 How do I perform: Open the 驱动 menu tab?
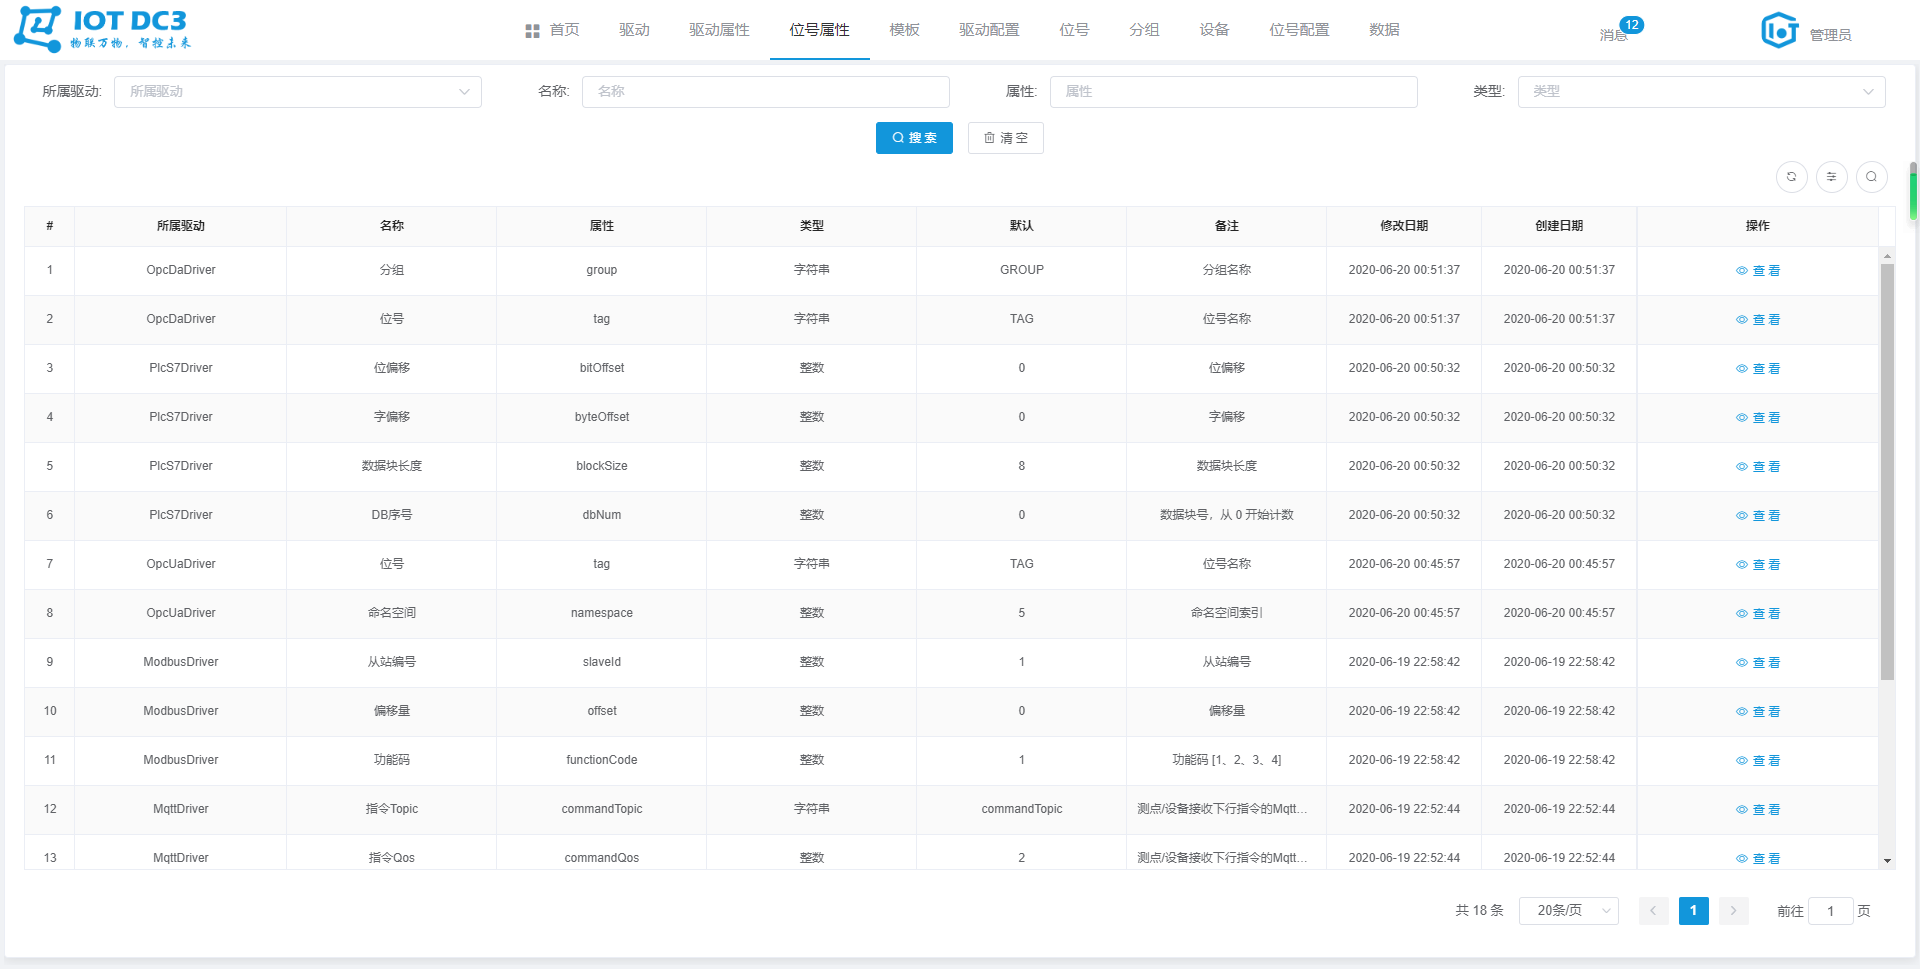coord(634,30)
